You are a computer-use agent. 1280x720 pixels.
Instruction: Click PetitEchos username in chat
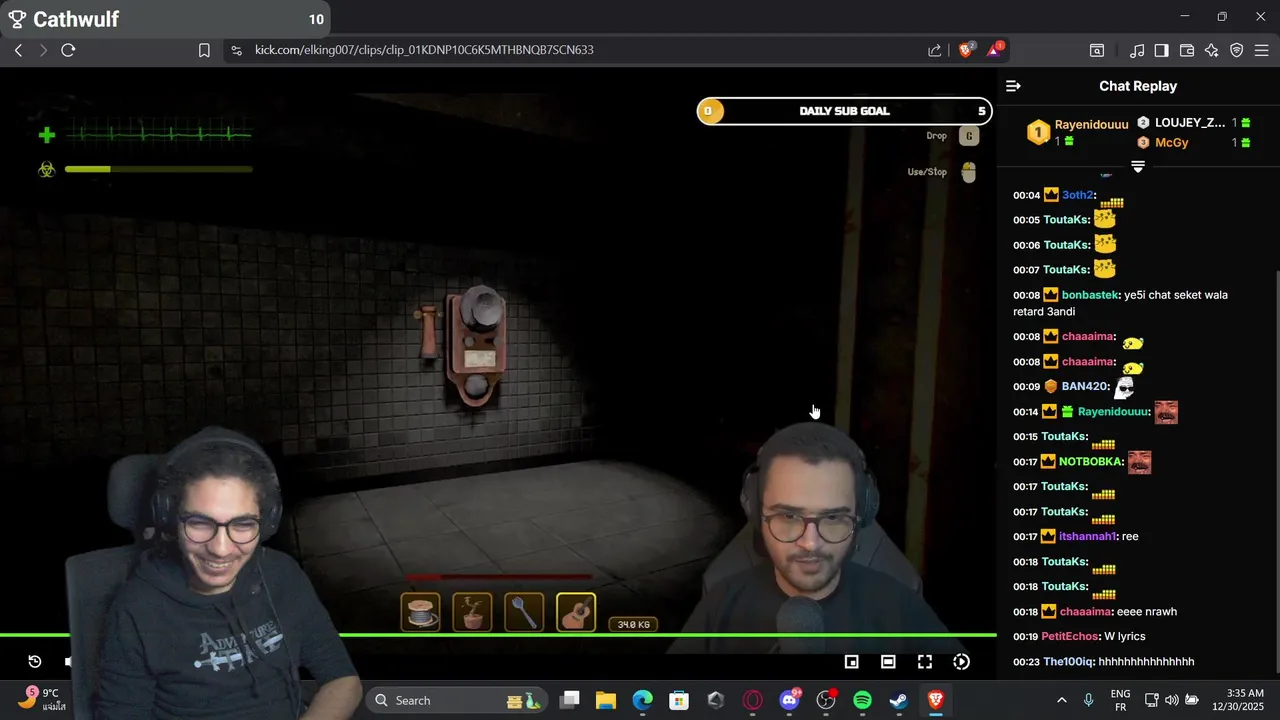[1070, 636]
